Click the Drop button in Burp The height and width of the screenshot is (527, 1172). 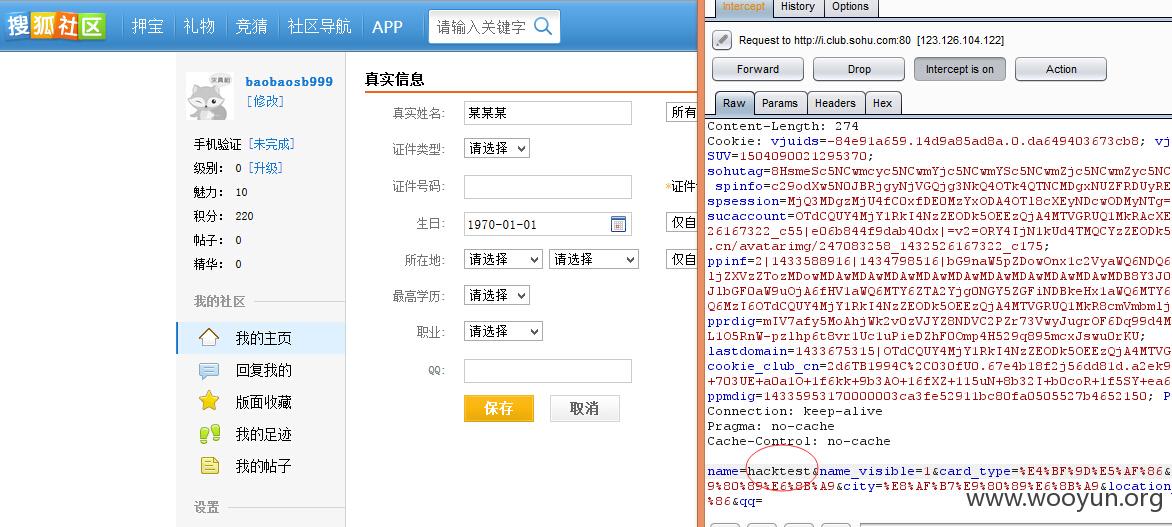coord(859,69)
